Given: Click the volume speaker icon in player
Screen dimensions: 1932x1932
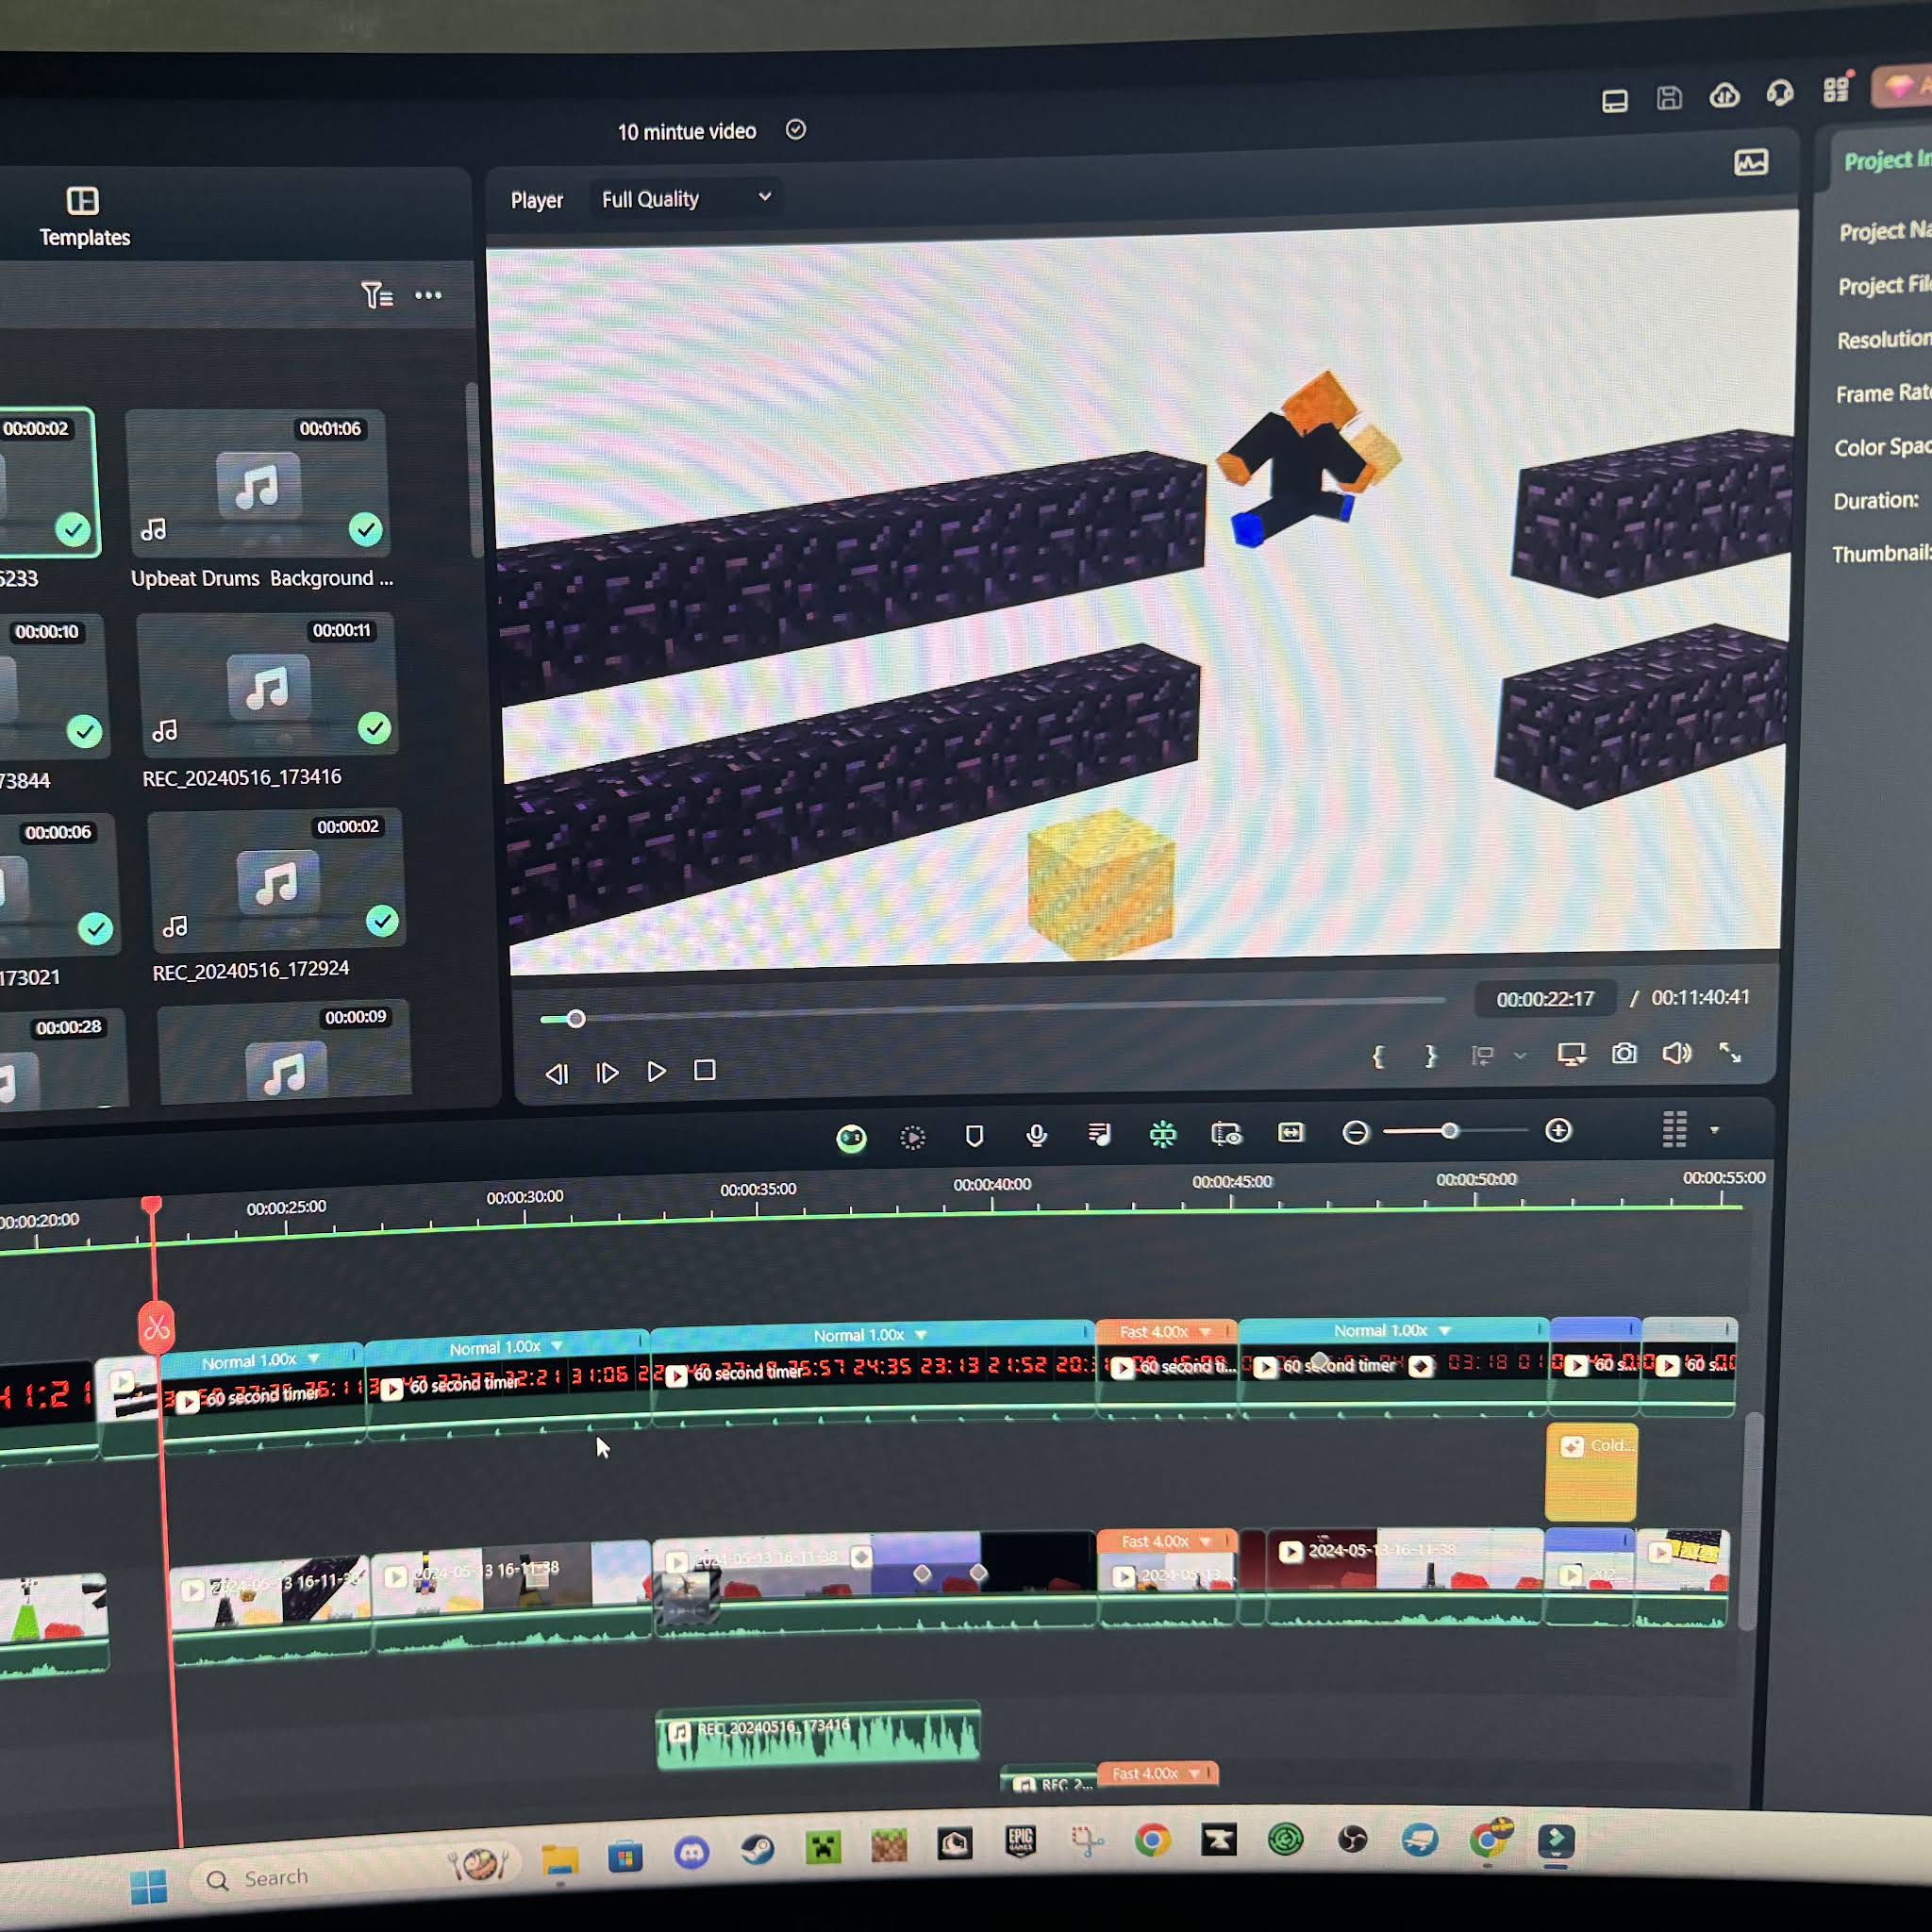Looking at the screenshot, I should [x=1676, y=1054].
